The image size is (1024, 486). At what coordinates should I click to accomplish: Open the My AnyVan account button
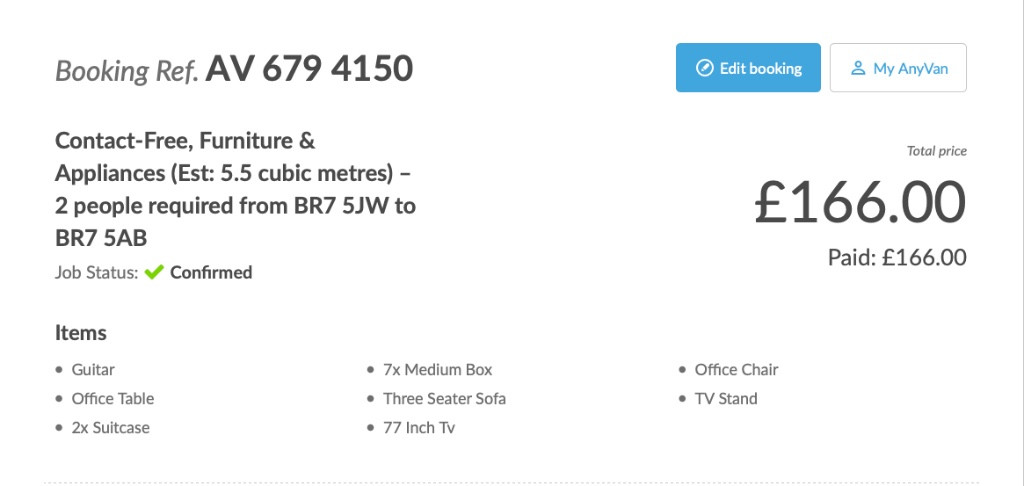897,68
